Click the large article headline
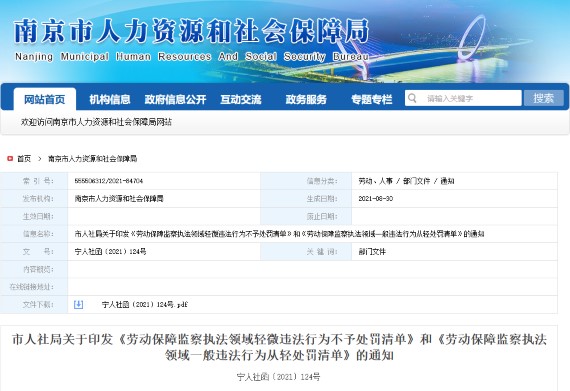Image resolution: width=570 pixels, height=391 pixels. pos(279,347)
